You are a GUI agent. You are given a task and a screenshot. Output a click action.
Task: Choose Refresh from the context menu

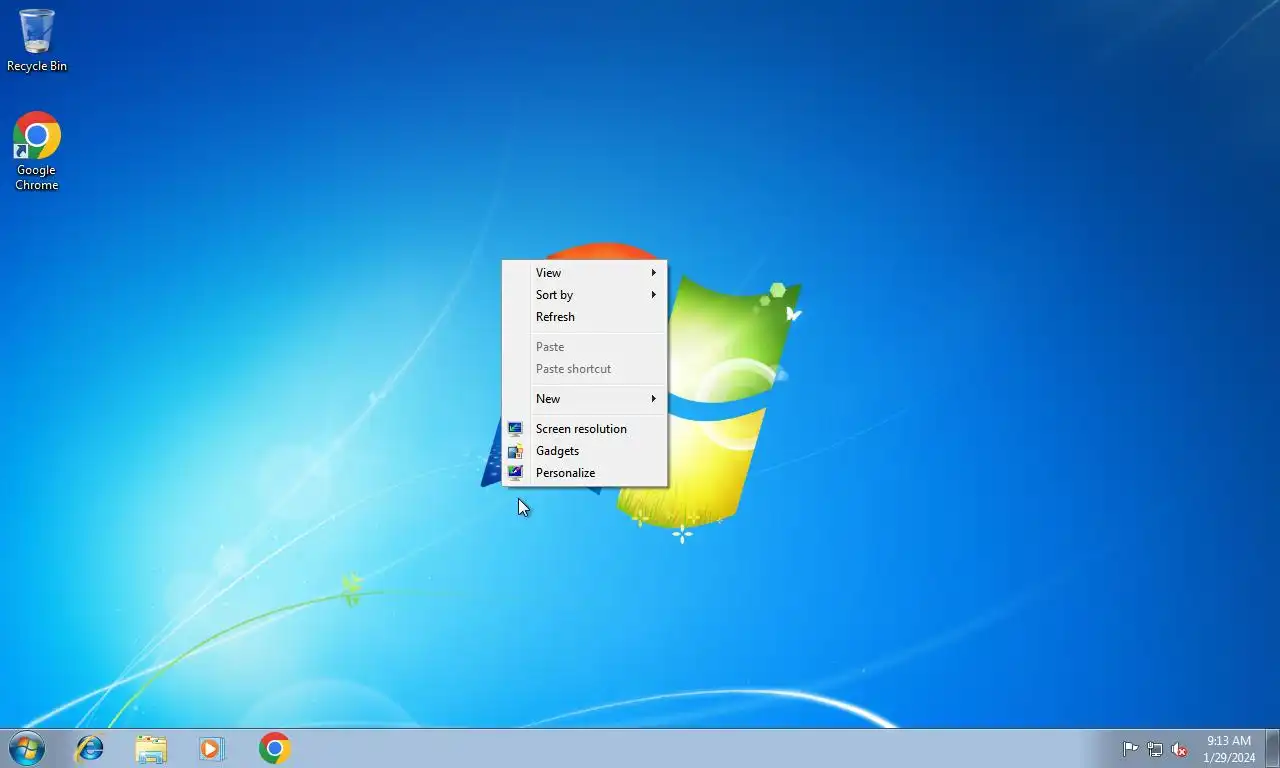(x=585, y=316)
